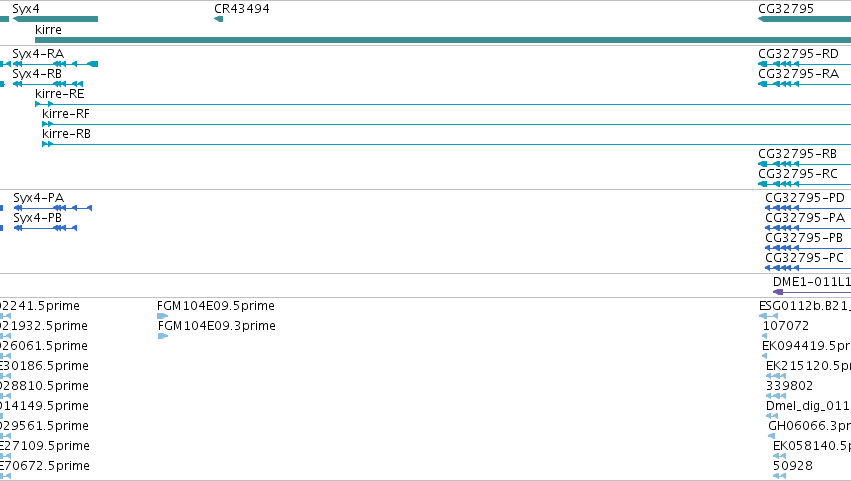Click the 50928 feature label
The width and height of the screenshot is (851, 481).
[x=792, y=466]
